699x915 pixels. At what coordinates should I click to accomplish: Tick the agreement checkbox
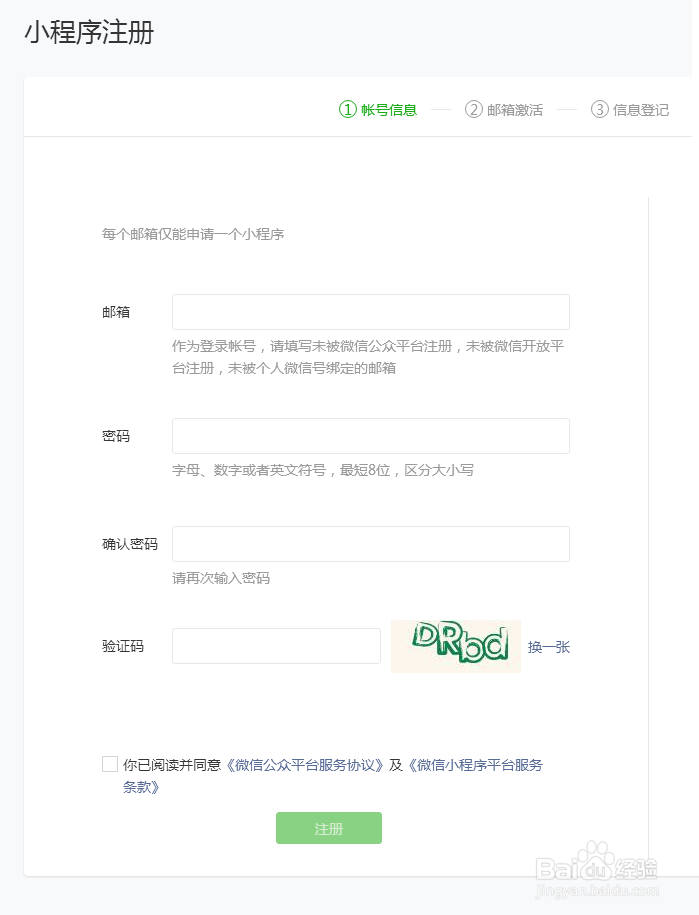[110, 764]
